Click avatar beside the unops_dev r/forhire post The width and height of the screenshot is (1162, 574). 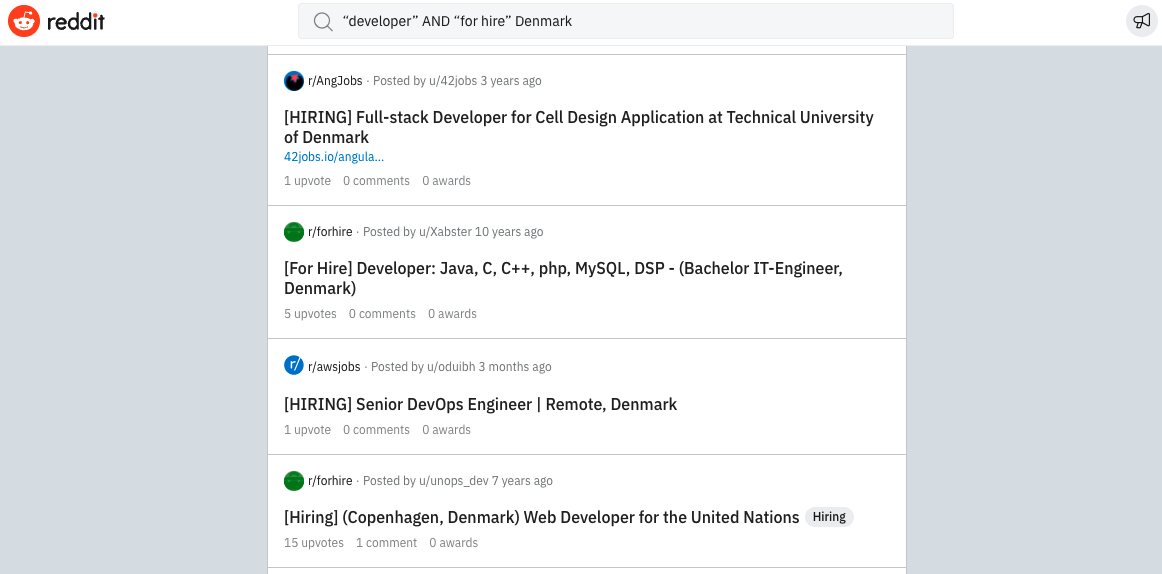293,481
